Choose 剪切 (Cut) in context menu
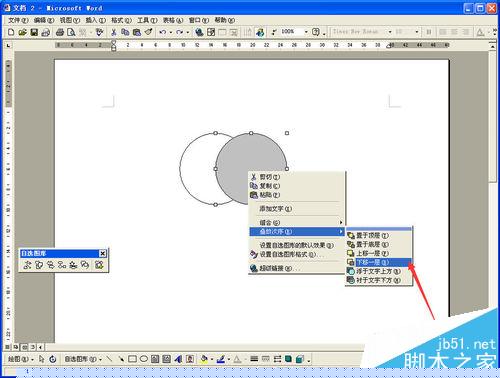This screenshot has height=378, width=500. point(297,177)
